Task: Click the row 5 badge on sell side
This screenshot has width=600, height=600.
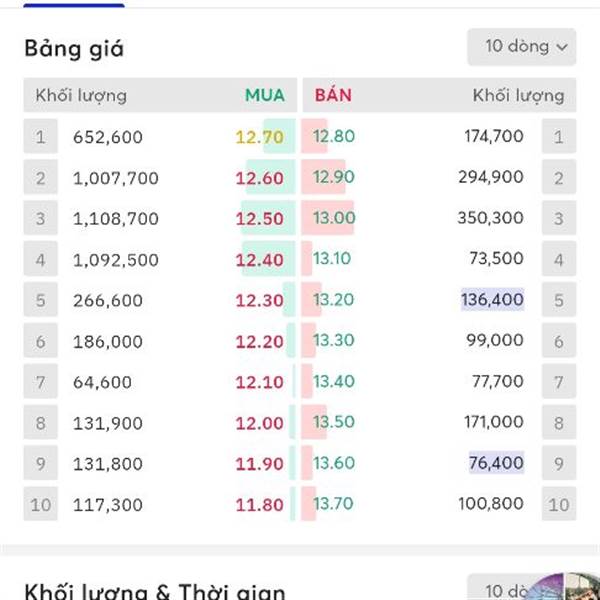Action: [x=559, y=299]
